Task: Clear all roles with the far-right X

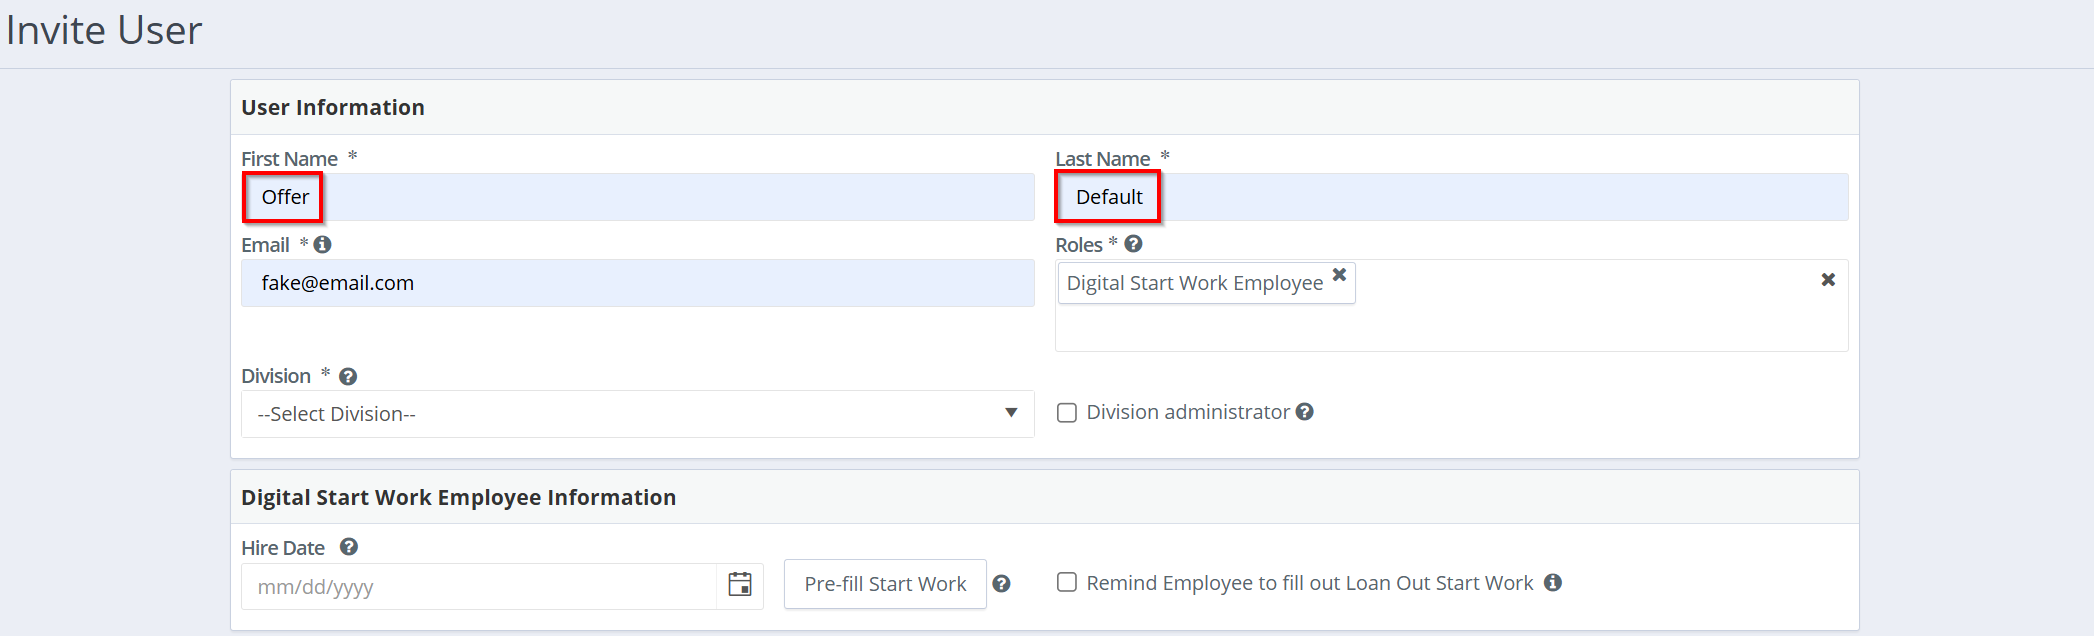Action: pos(1827,280)
